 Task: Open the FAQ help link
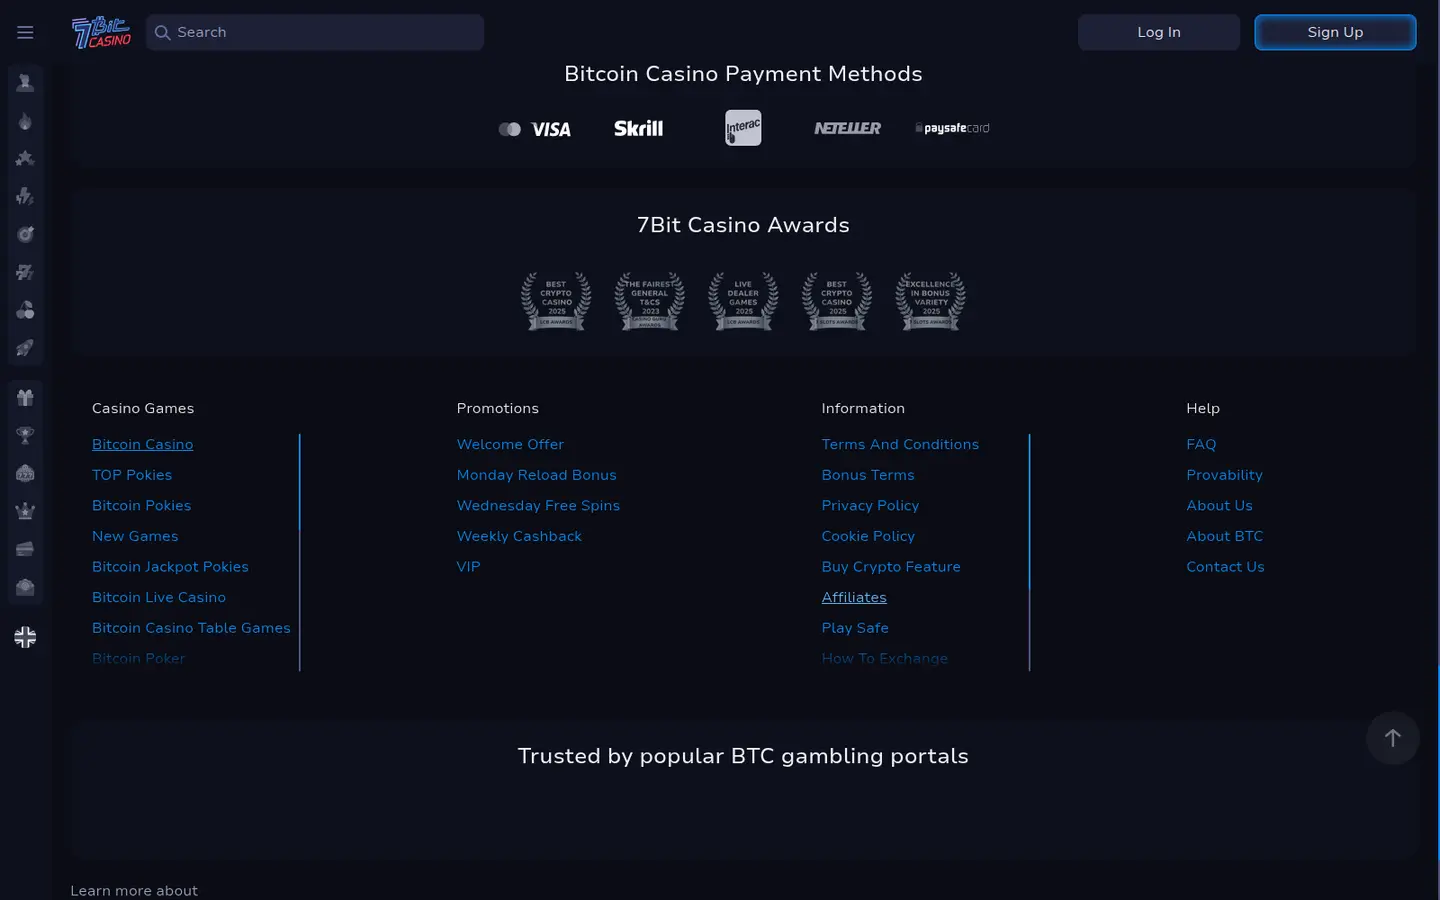1201,444
